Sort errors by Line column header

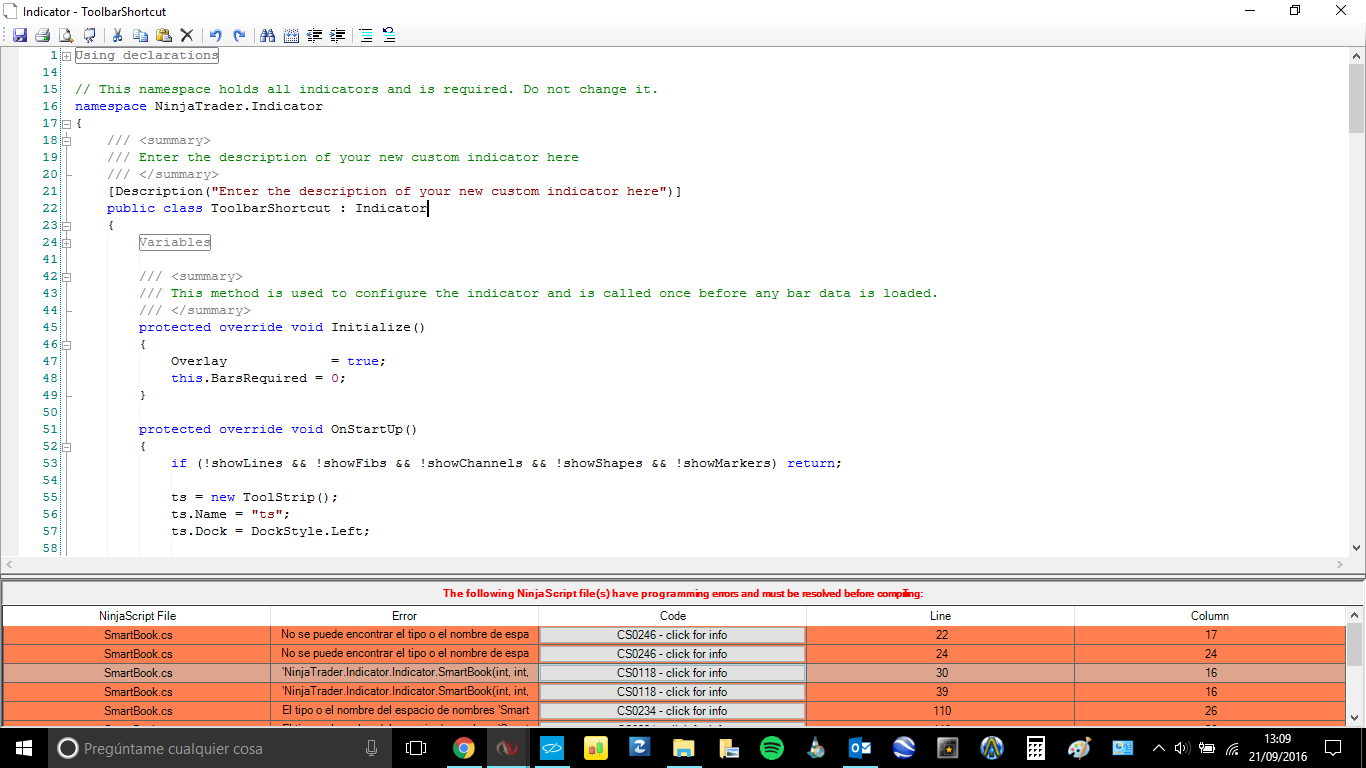pos(940,616)
